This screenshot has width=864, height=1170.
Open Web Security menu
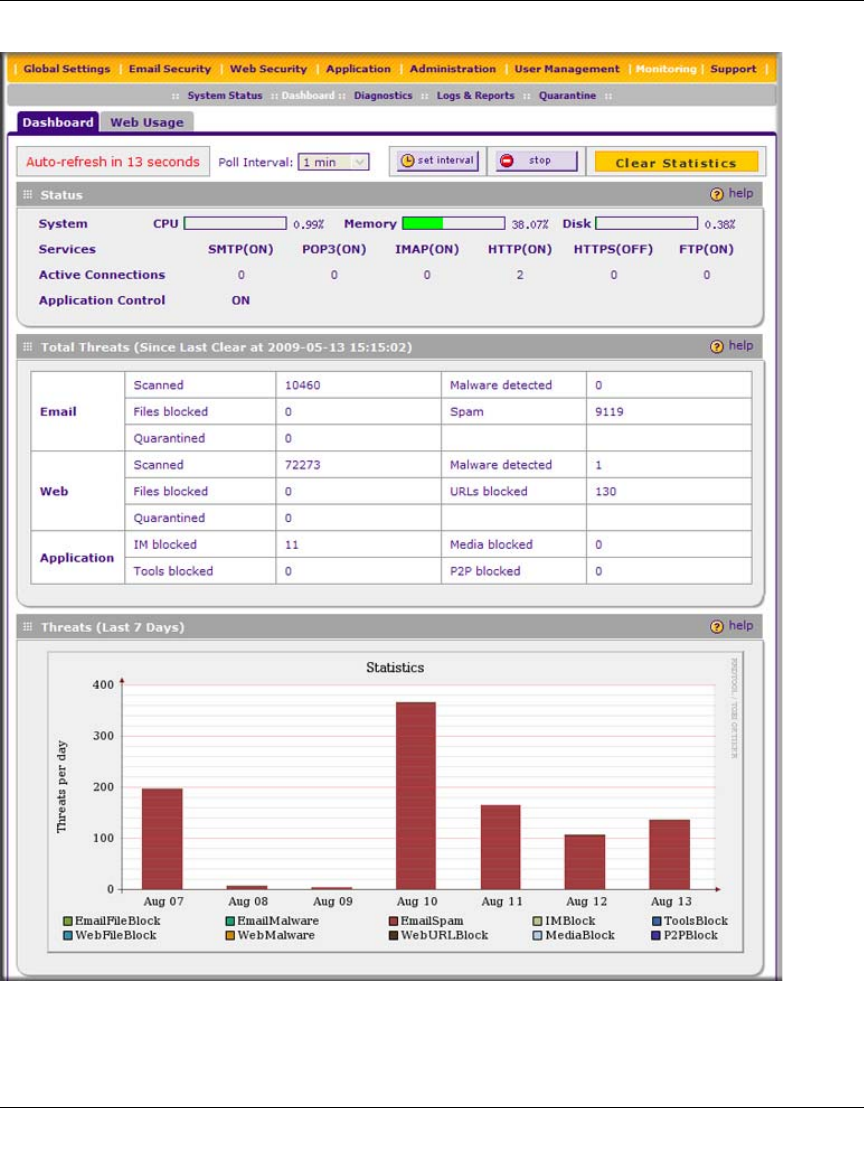pos(268,69)
